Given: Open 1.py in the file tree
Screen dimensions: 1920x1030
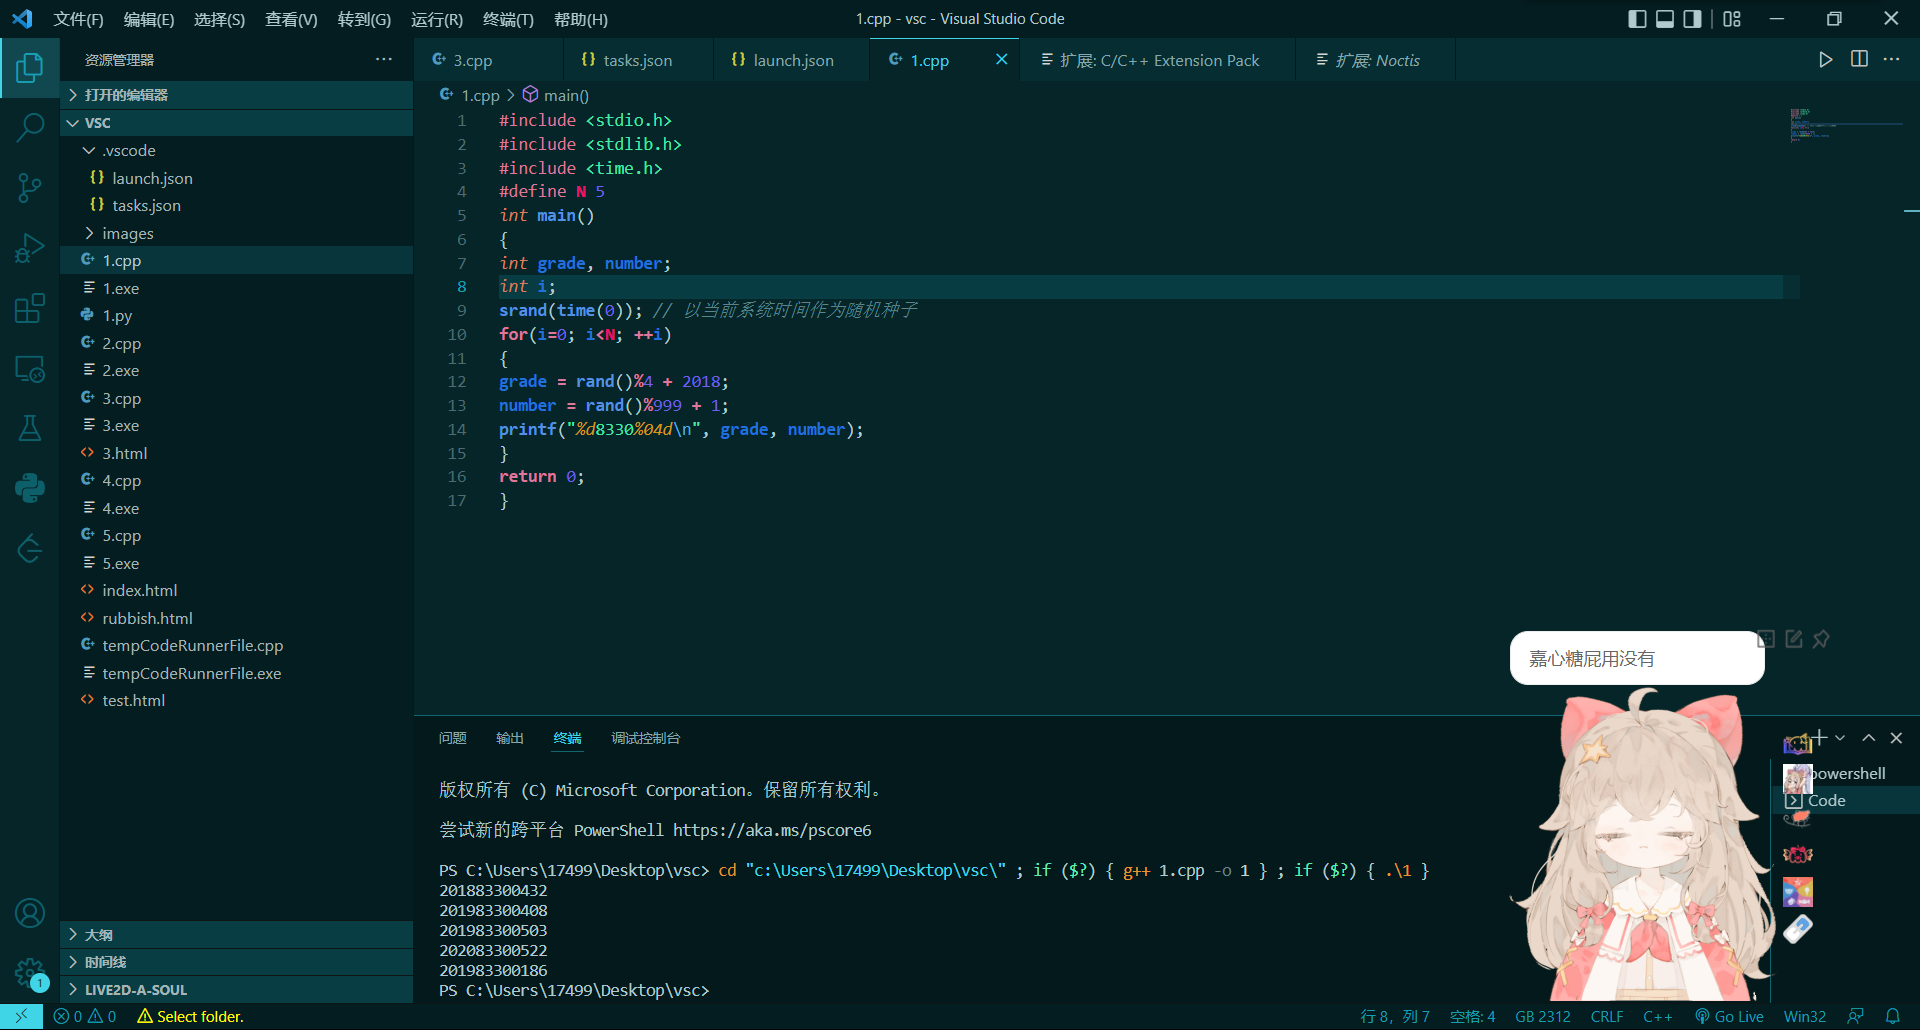Looking at the screenshot, I should click(236, 315).
